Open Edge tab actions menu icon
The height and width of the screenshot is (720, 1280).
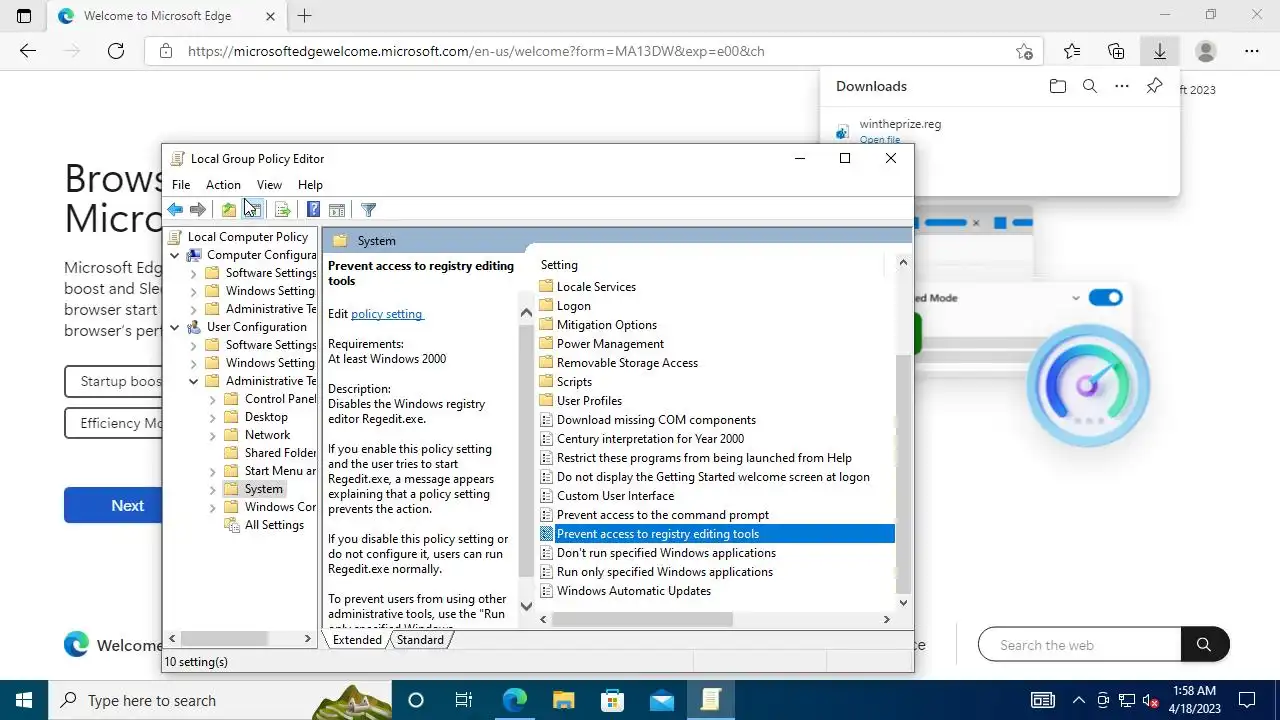click(x=24, y=16)
